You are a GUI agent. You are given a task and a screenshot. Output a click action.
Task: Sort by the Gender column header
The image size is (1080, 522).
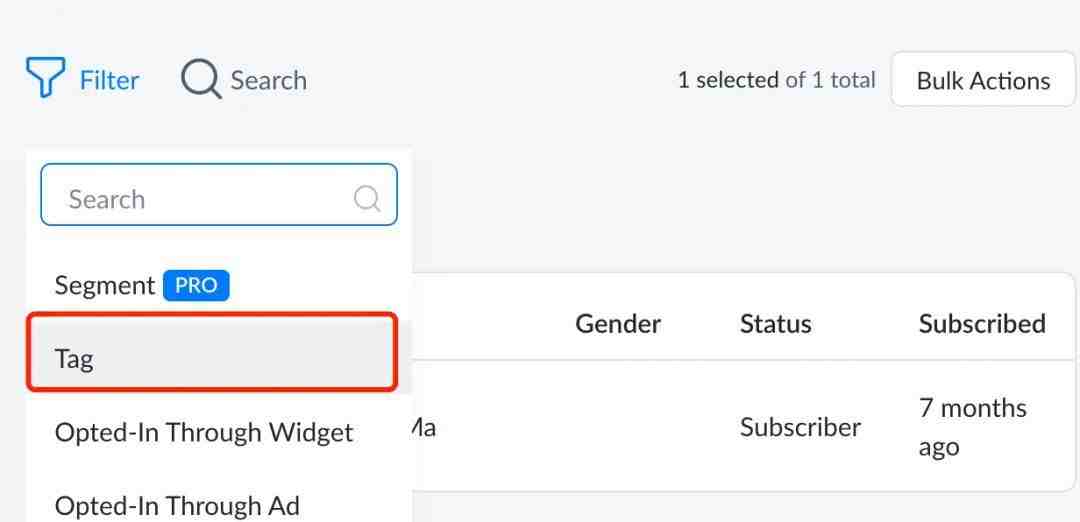tap(618, 324)
